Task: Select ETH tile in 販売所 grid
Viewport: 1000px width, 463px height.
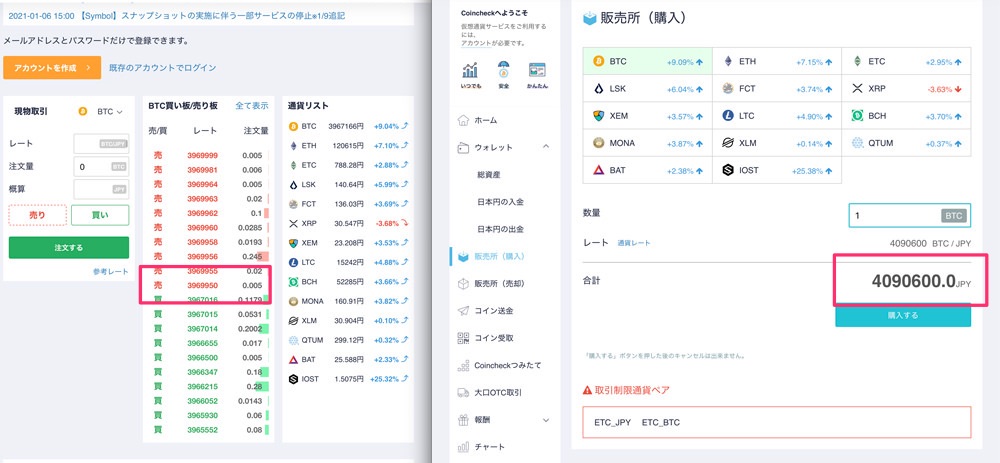Action: click(777, 62)
